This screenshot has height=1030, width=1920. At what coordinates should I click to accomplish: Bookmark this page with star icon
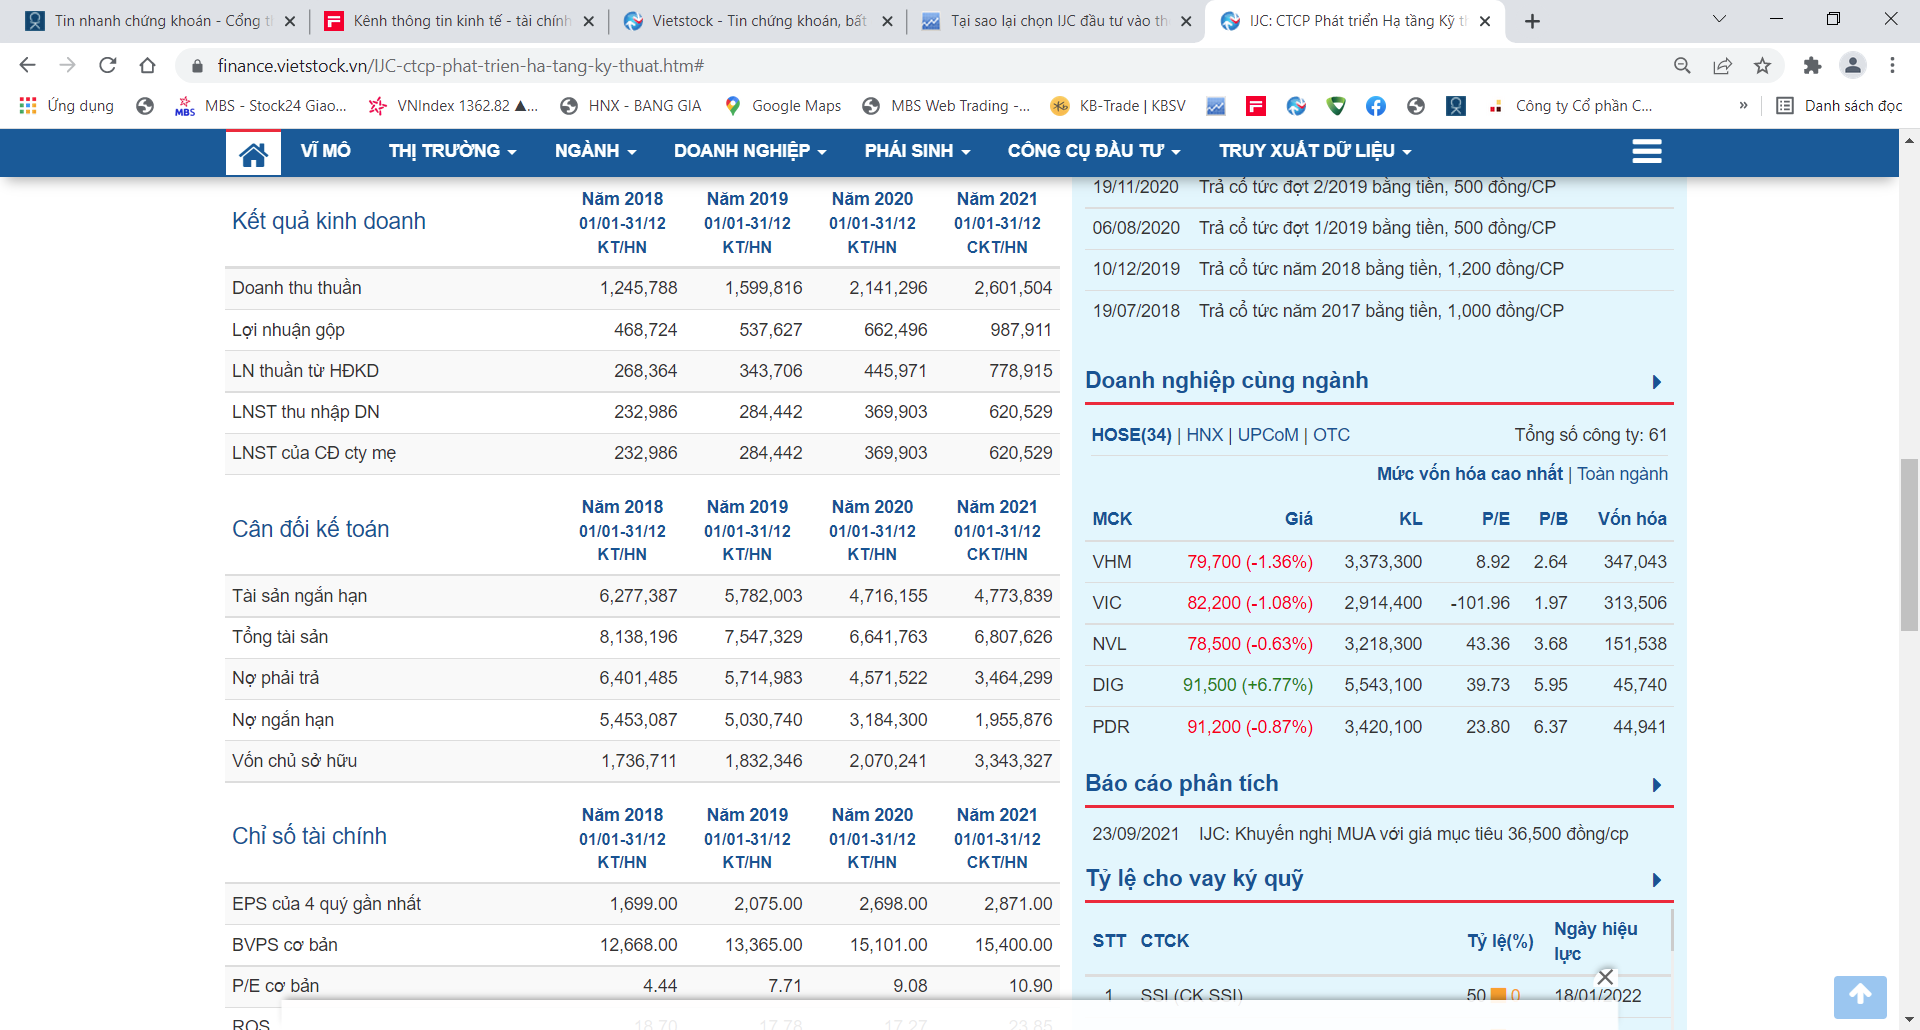(x=1762, y=65)
